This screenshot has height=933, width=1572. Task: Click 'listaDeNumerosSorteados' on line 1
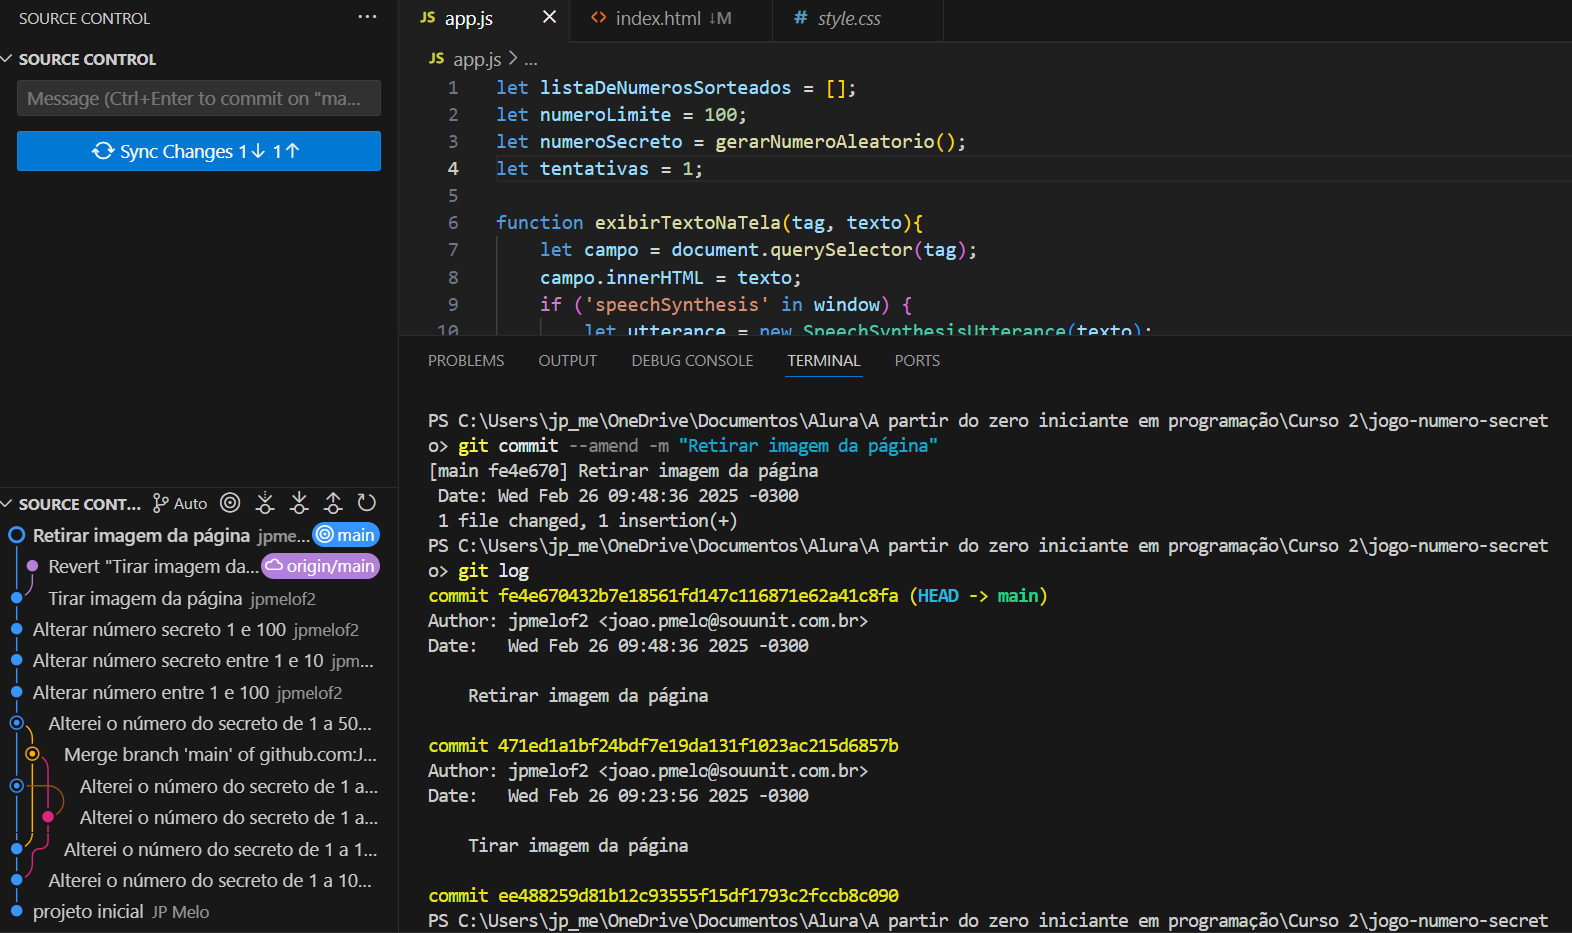click(x=665, y=87)
